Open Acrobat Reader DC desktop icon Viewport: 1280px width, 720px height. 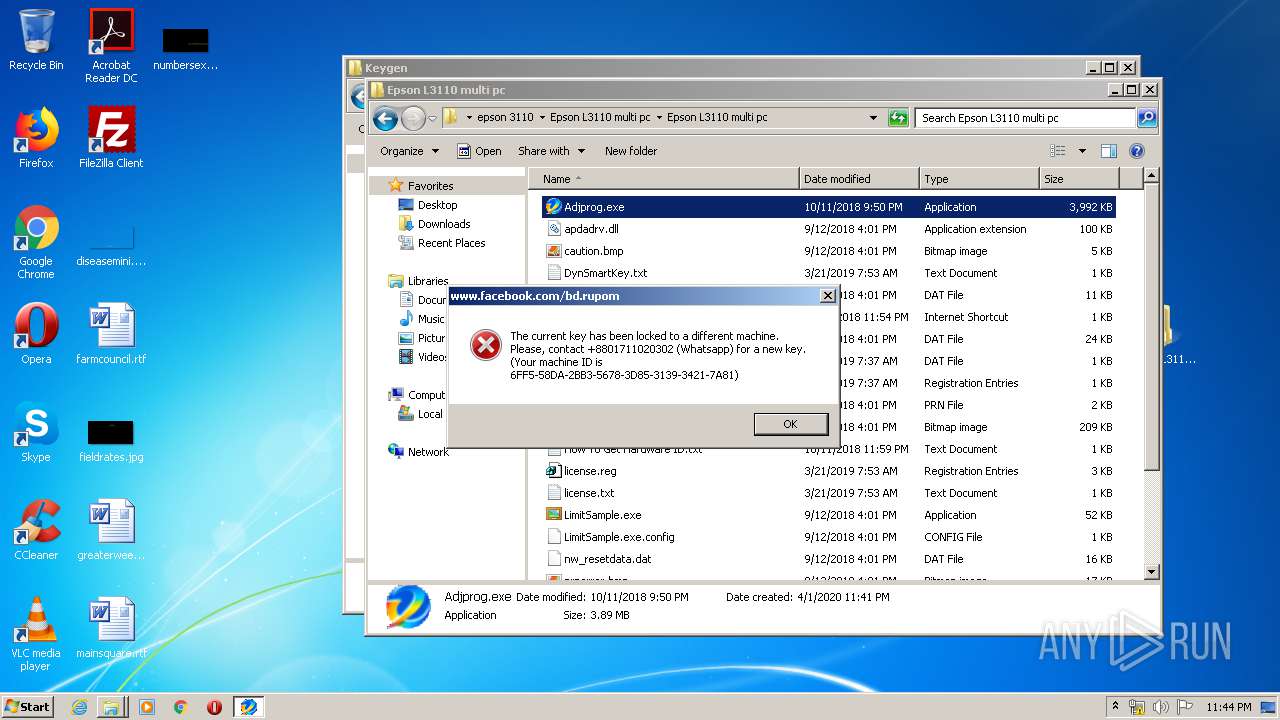click(x=111, y=46)
